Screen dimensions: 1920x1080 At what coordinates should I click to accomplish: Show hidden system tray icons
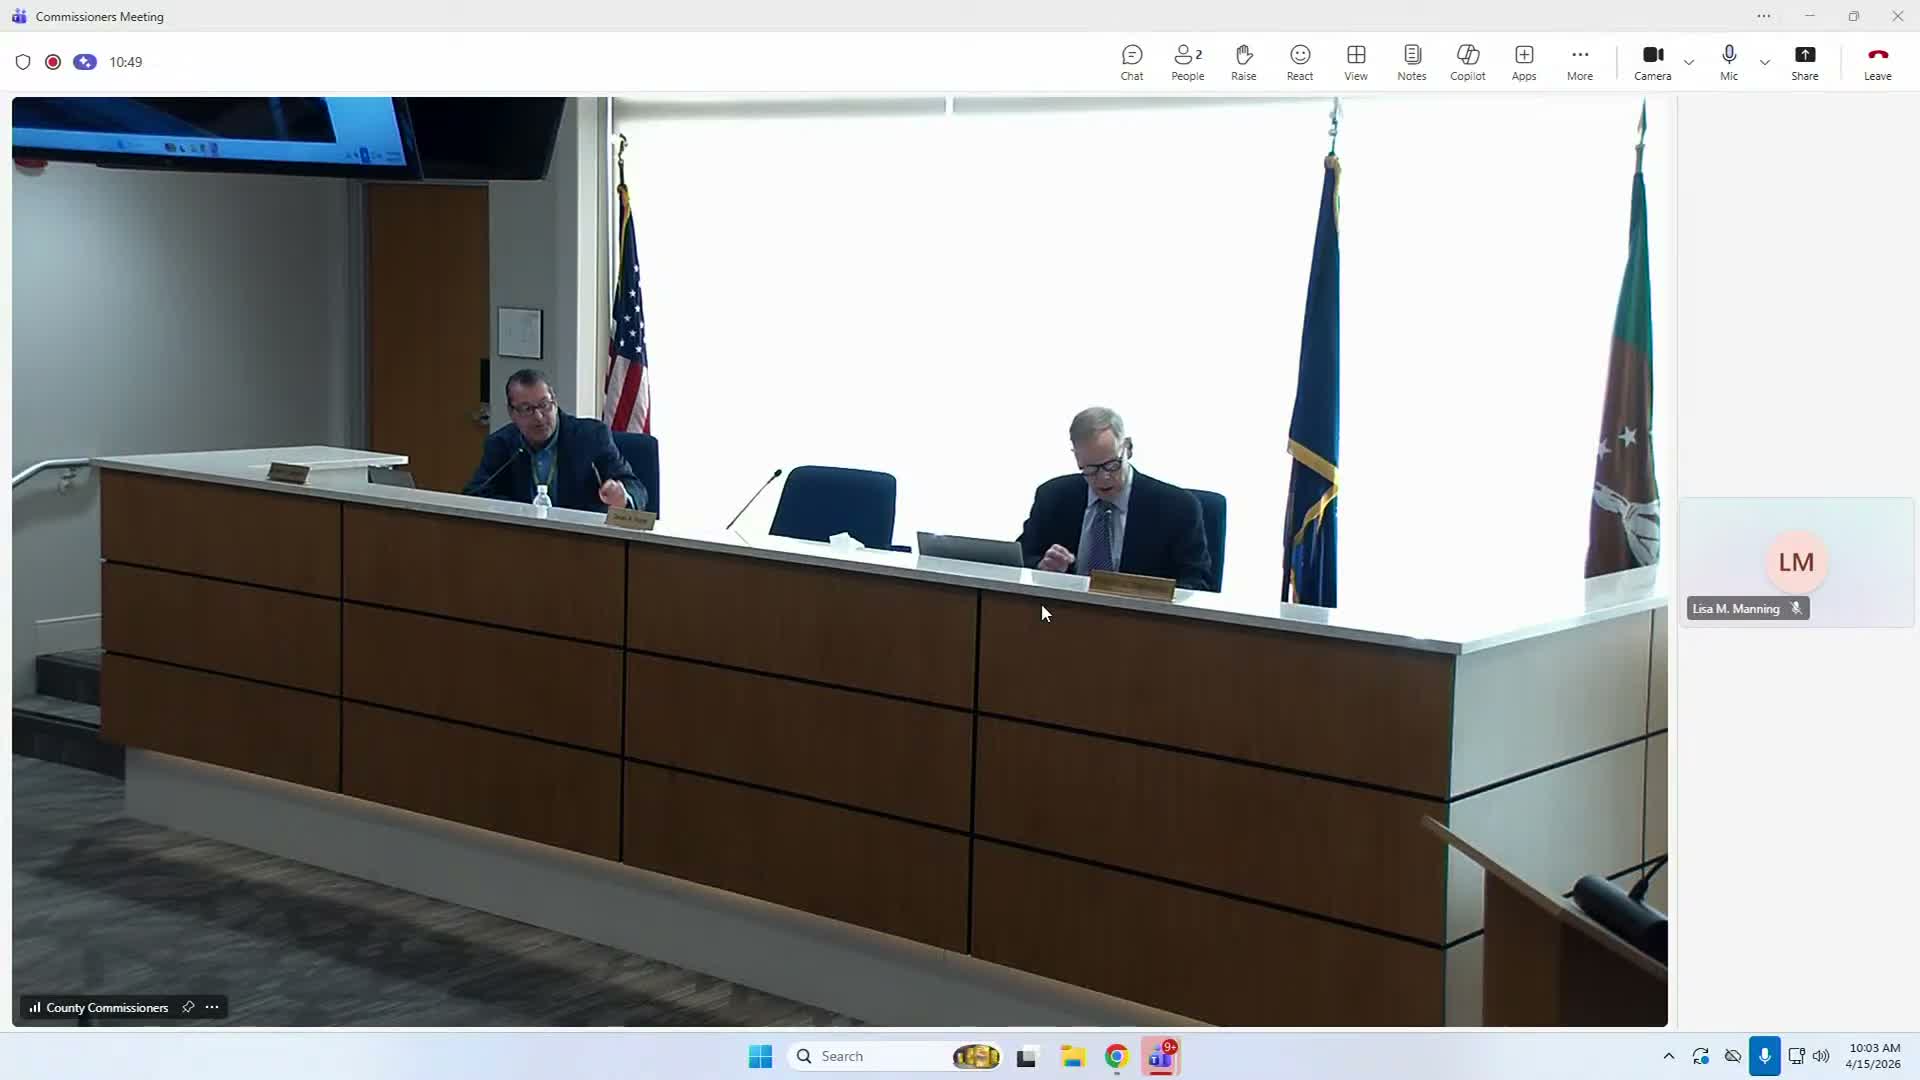(1668, 1056)
